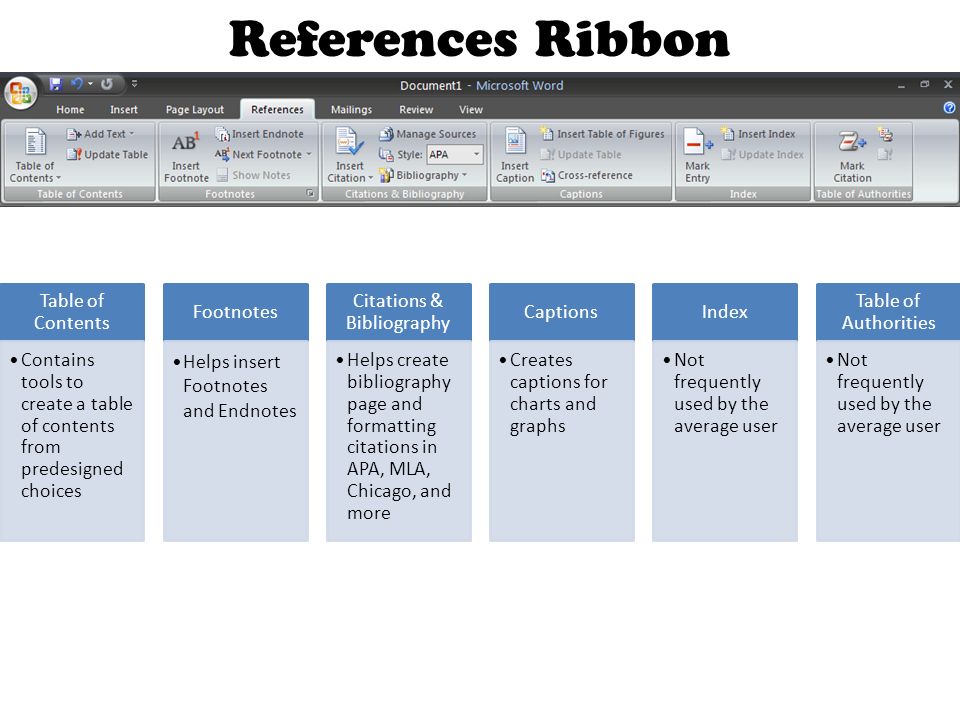The width and height of the screenshot is (960, 720).
Task: Minimize the Word window
Action: click(x=901, y=85)
